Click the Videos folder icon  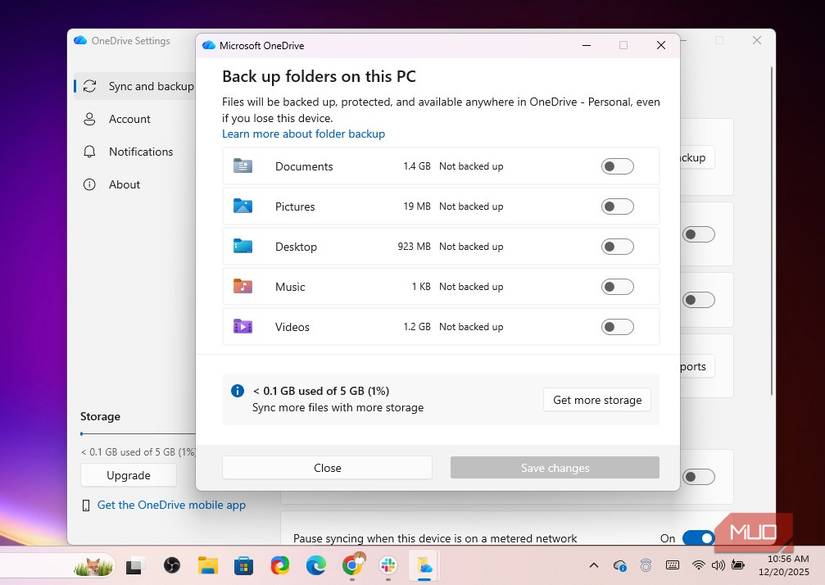pyautogui.click(x=243, y=326)
